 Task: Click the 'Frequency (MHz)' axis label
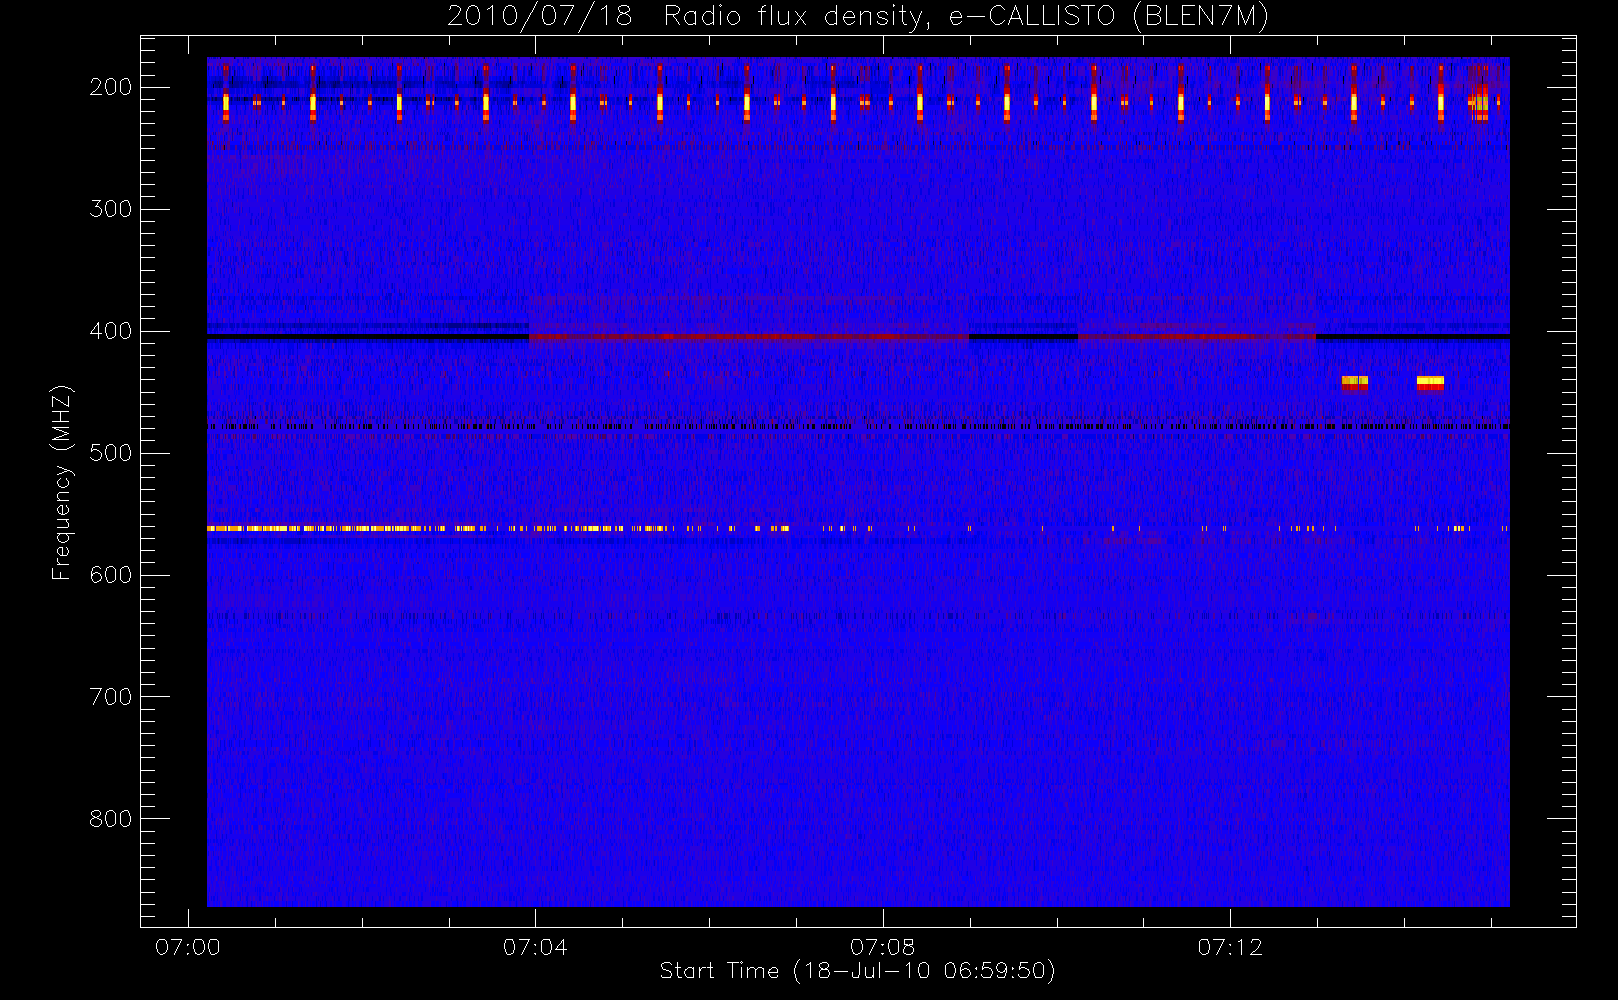pos(62,482)
